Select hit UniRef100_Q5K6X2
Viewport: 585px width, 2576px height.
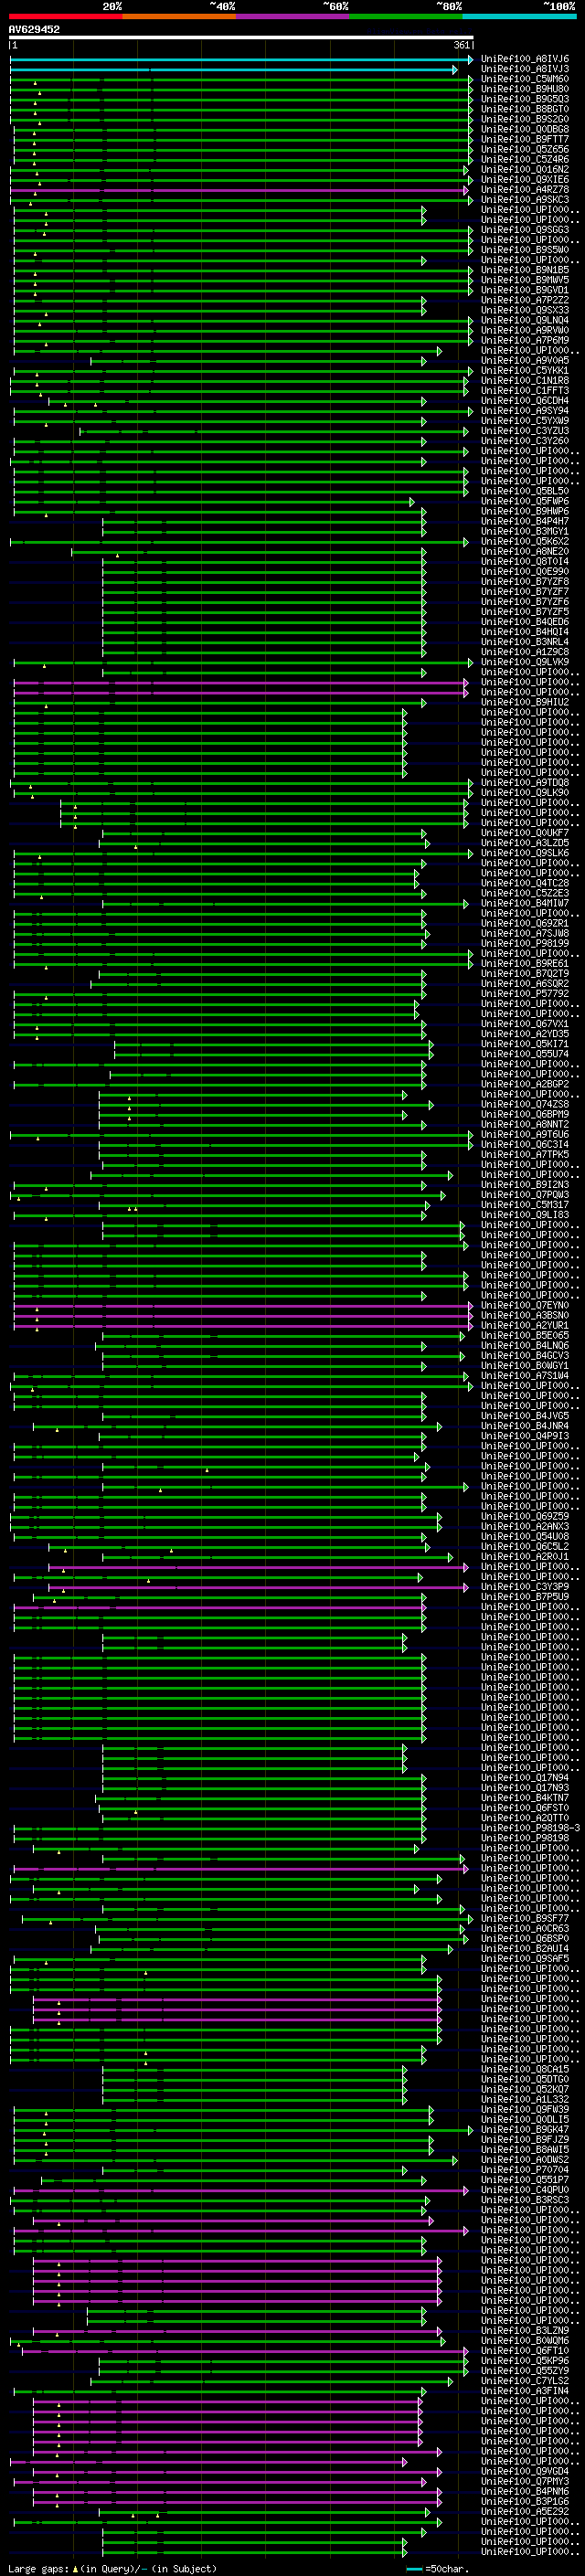tap(525, 541)
